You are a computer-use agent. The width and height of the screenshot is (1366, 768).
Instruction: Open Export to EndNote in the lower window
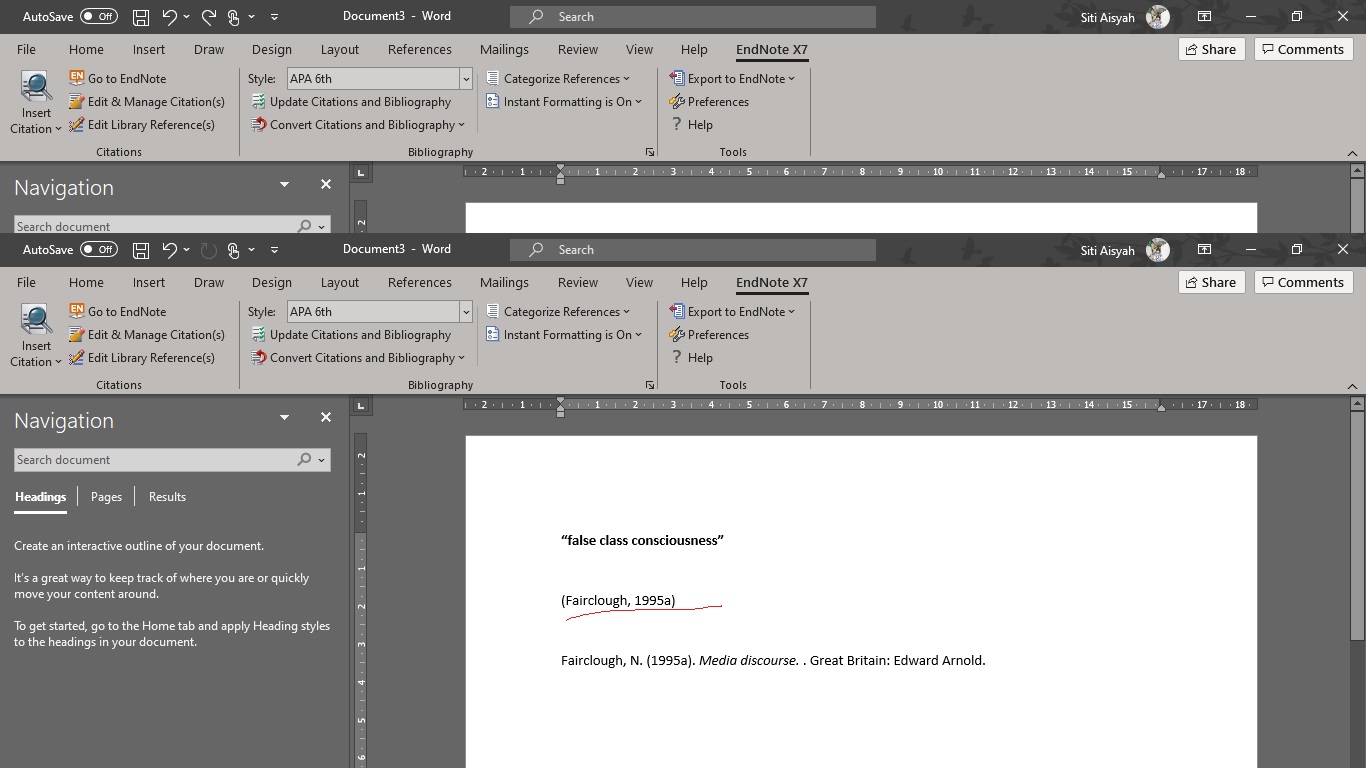coord(732,312)
